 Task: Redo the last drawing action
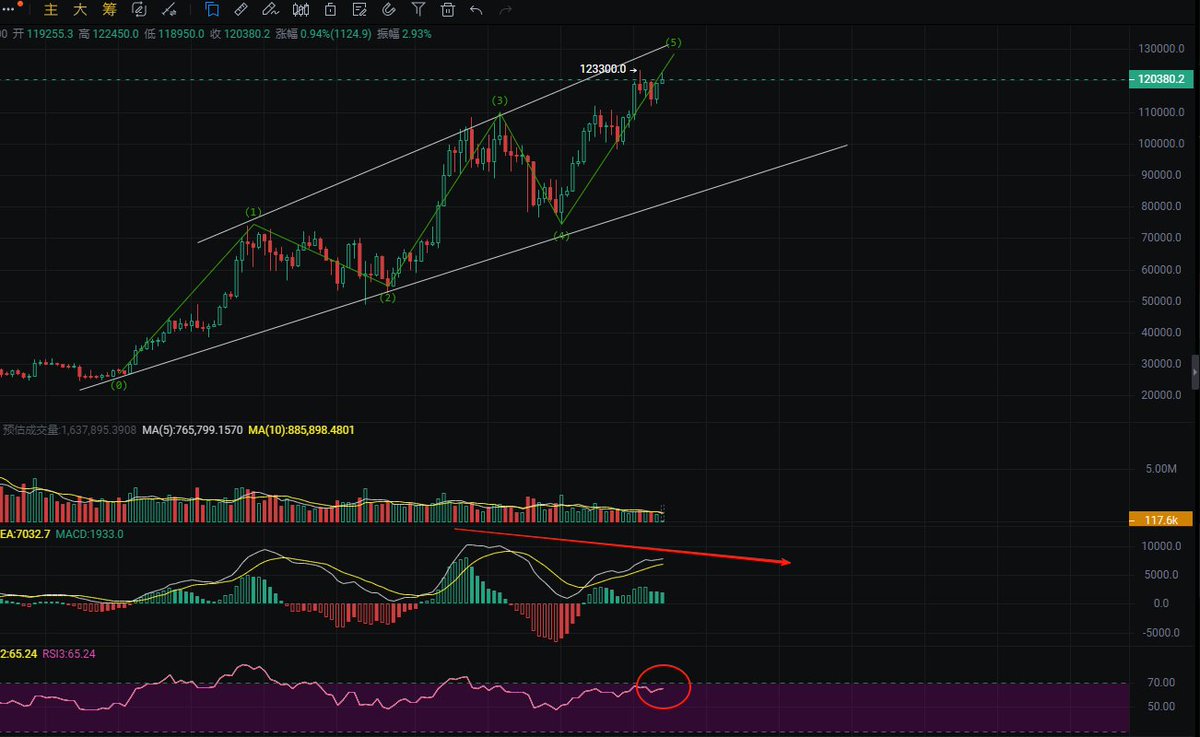tap(506, 10)
